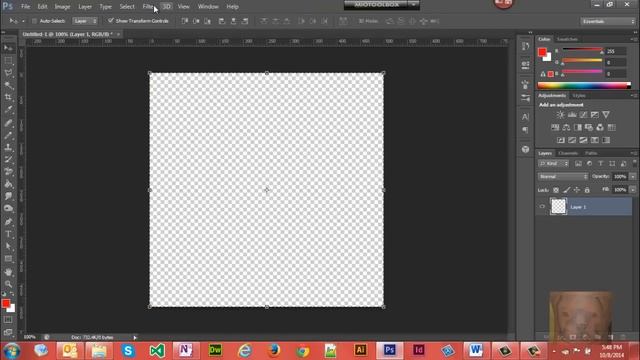
Task: Select the Pen tool
Action: click(8, 222)
